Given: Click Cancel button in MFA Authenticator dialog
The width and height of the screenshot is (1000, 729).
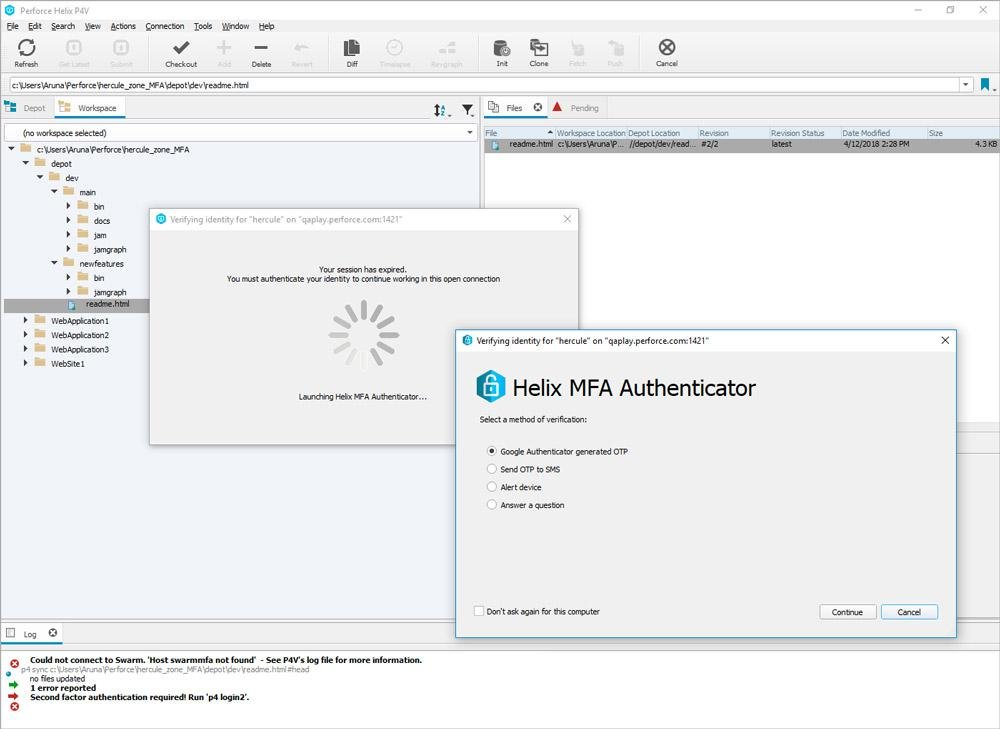Looking at the screenshot, I should 909,612.
